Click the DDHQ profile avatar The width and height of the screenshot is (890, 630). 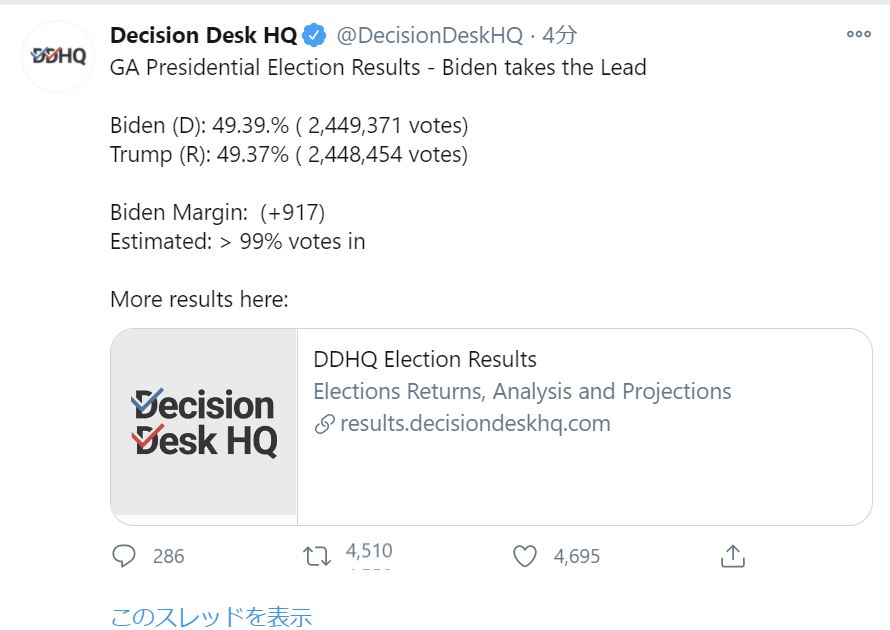tap(57, 56)
